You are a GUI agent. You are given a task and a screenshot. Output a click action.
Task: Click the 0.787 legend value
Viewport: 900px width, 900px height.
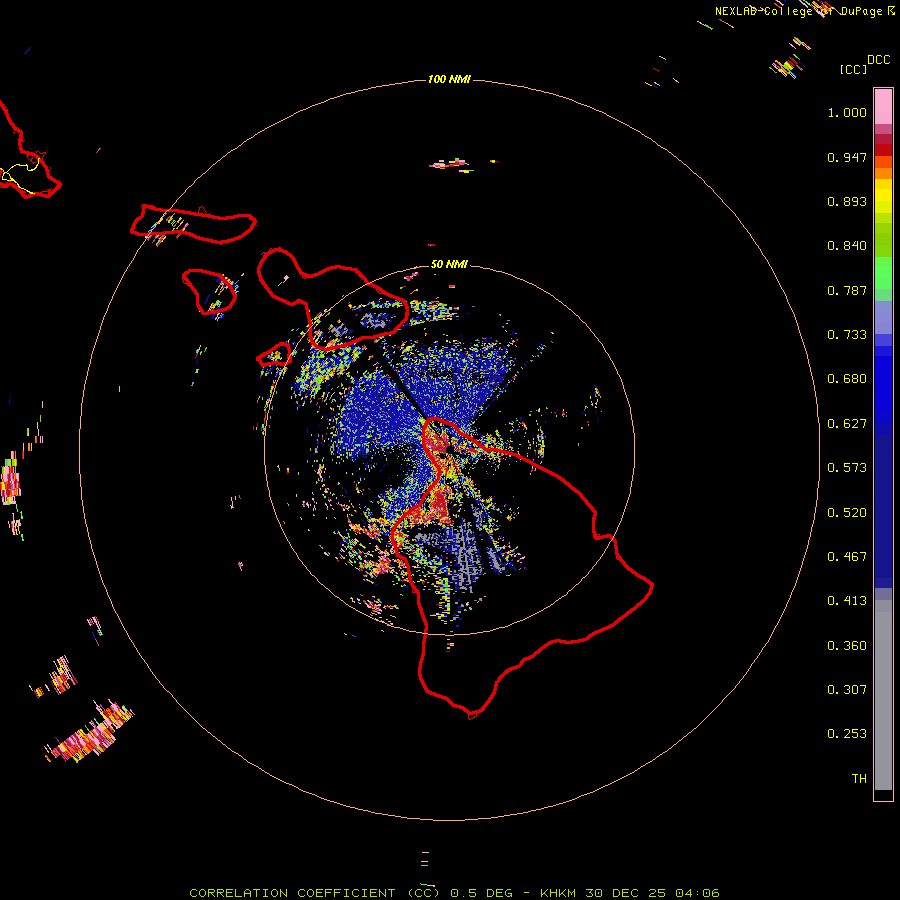pos(847,290)
